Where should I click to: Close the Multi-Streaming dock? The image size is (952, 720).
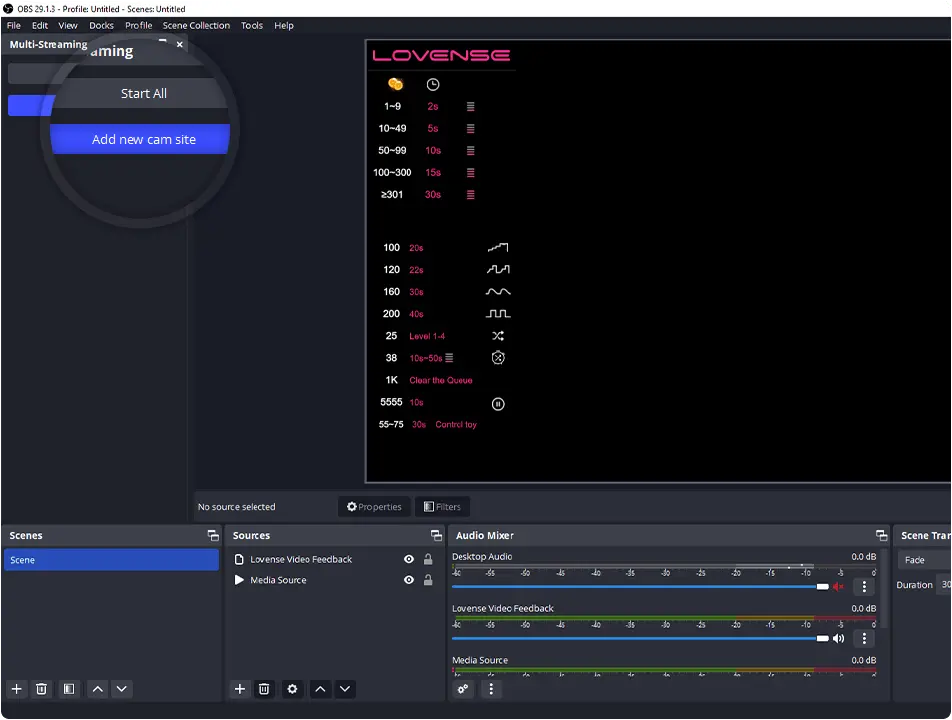pos(180,44)
